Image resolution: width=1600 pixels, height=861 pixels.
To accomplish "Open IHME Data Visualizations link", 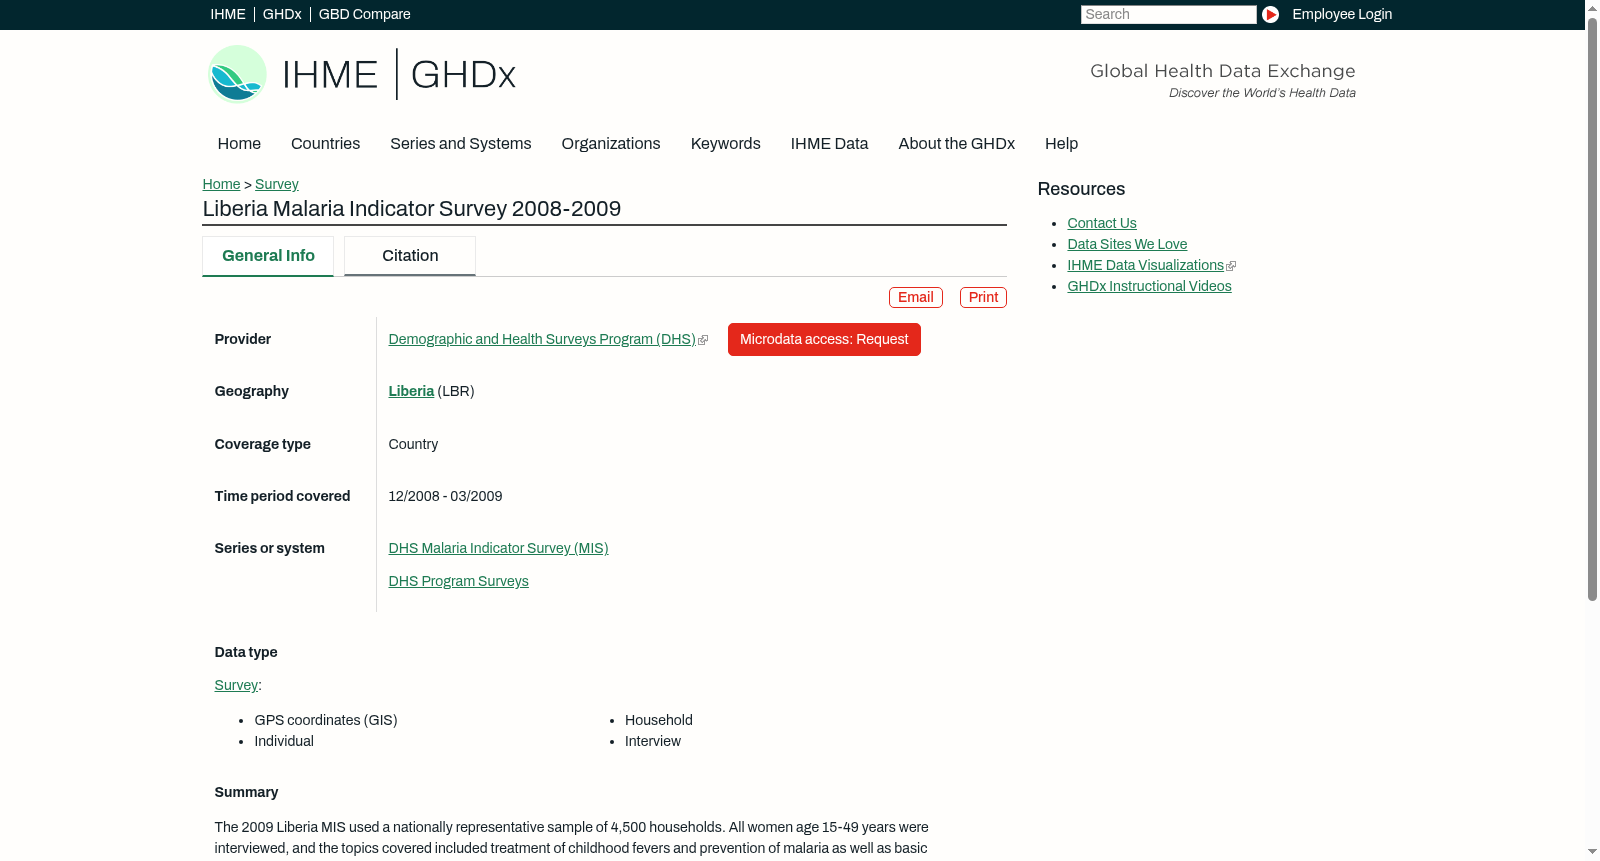I will 1145,266.
